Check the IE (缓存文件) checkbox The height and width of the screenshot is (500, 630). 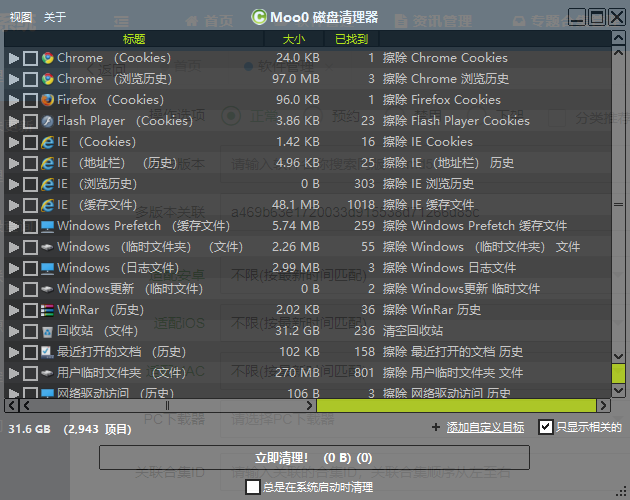[30, 205]
